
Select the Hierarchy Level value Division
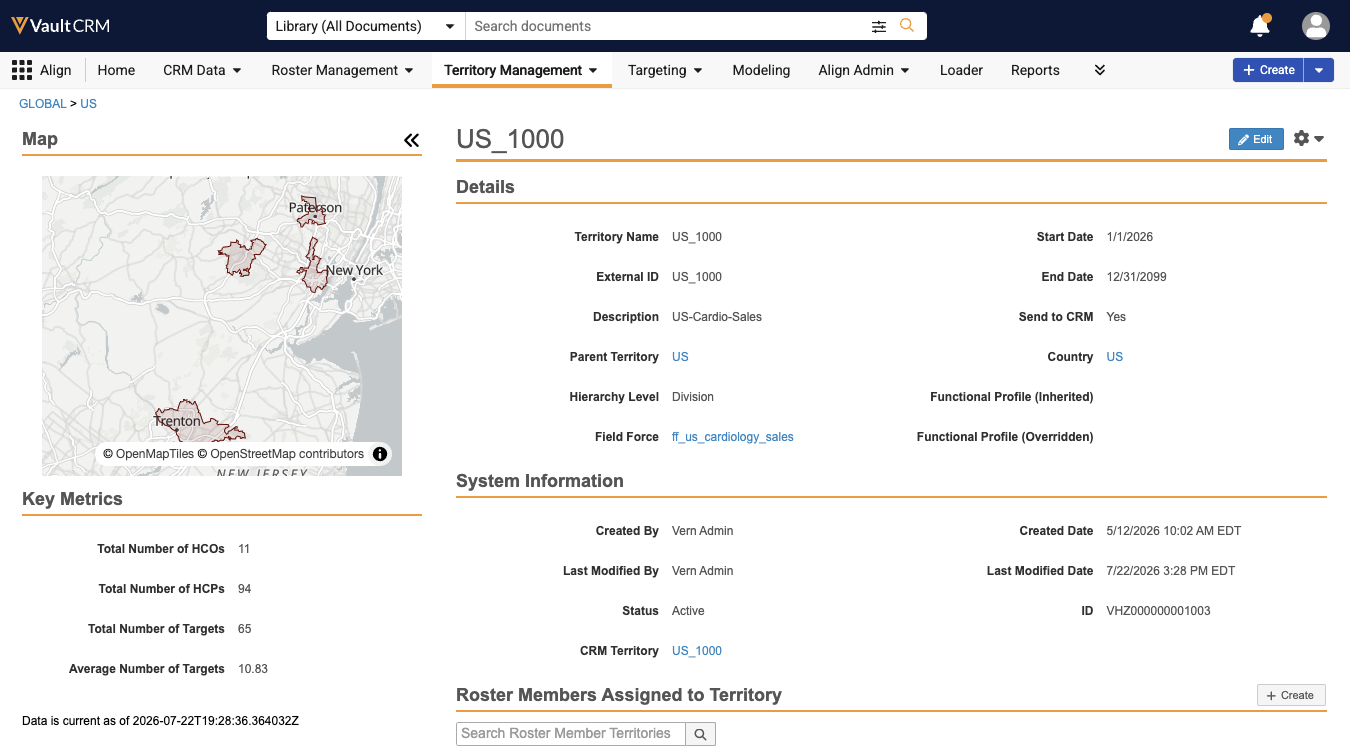pos(693,397)
